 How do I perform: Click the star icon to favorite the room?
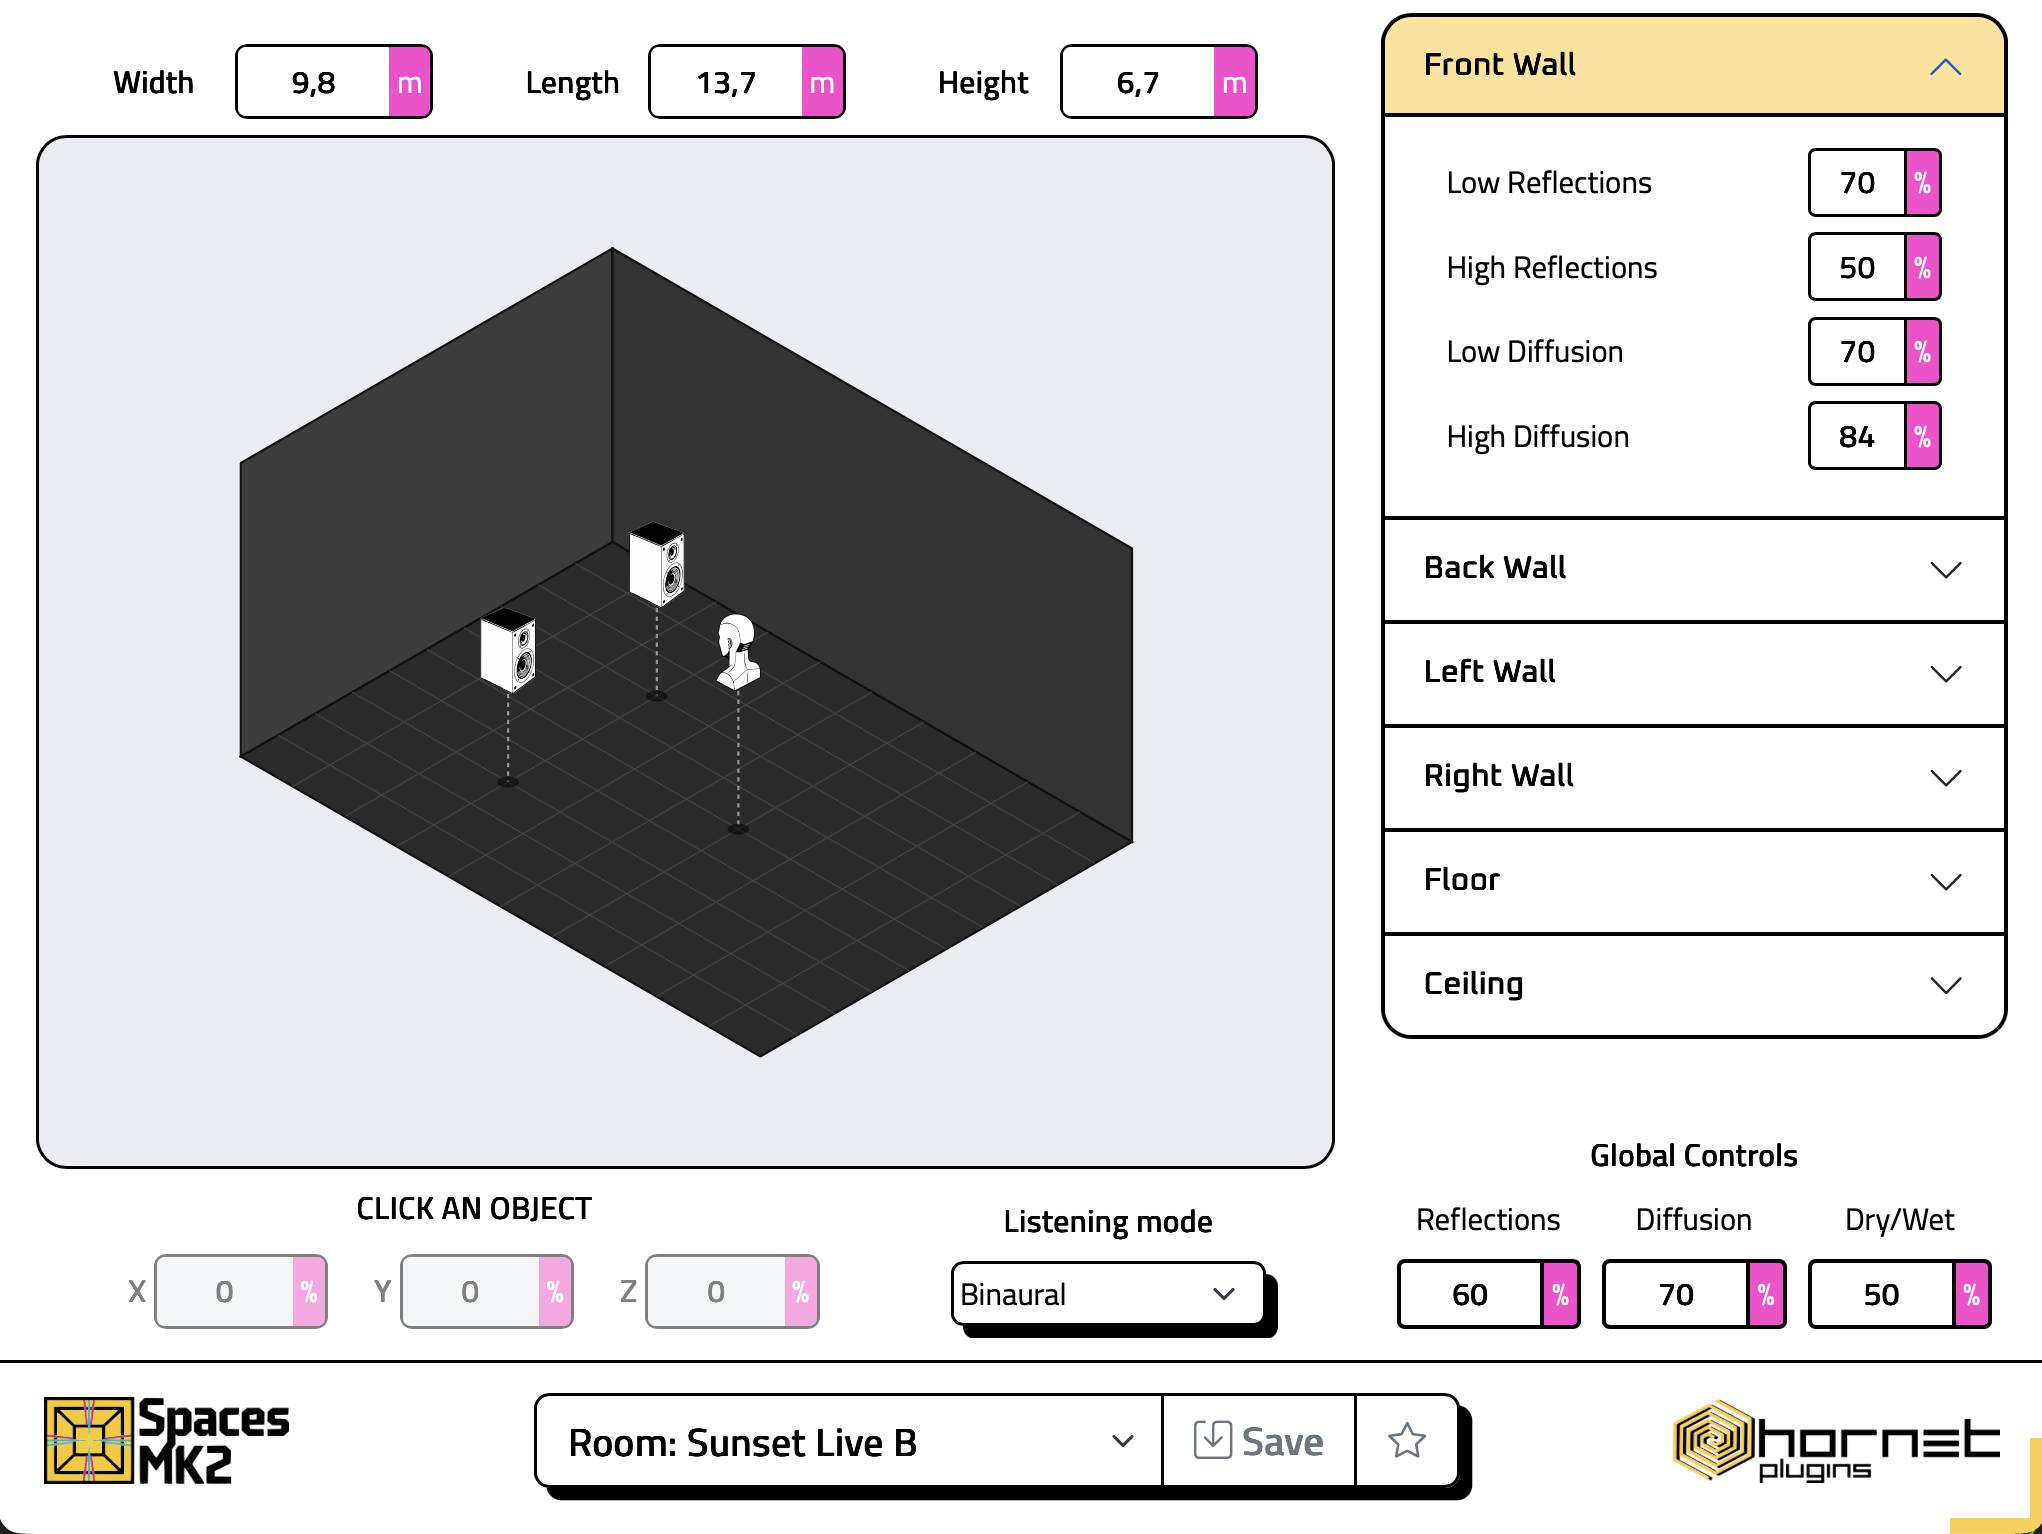point(1406,1442)
